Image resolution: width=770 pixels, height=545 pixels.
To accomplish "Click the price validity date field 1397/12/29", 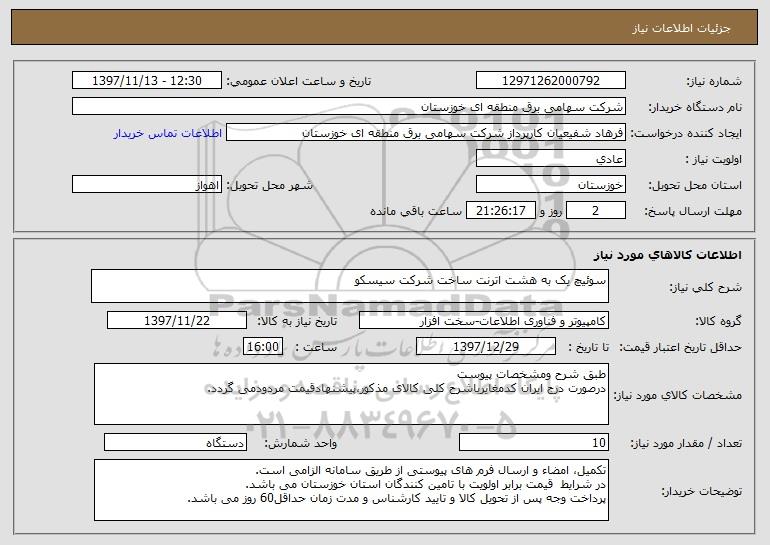I will (486, 347).
